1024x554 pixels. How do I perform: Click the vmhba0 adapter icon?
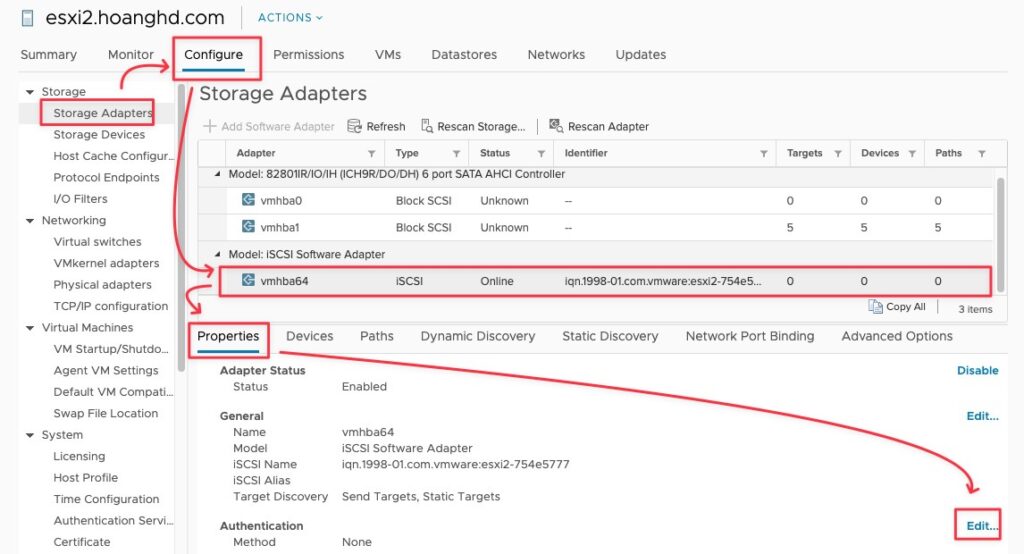click(x=248, y=200)
